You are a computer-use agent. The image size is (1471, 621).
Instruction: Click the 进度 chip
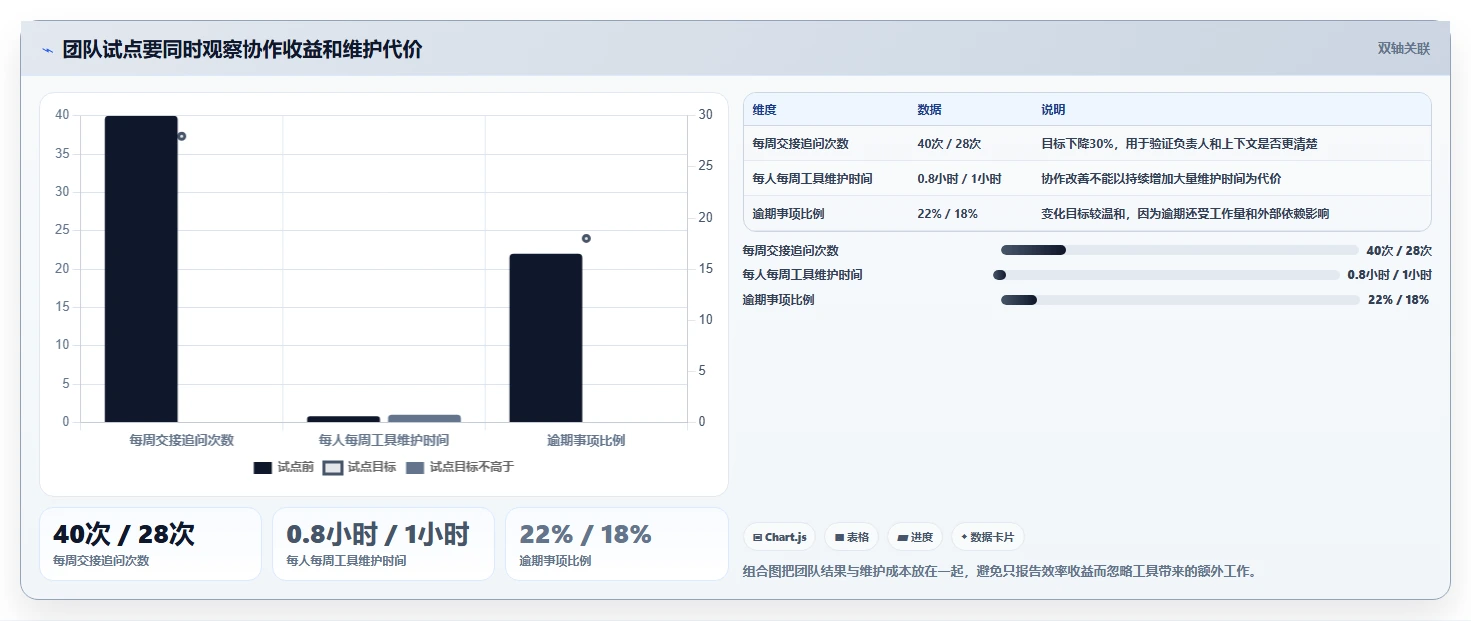coord(915,537)
